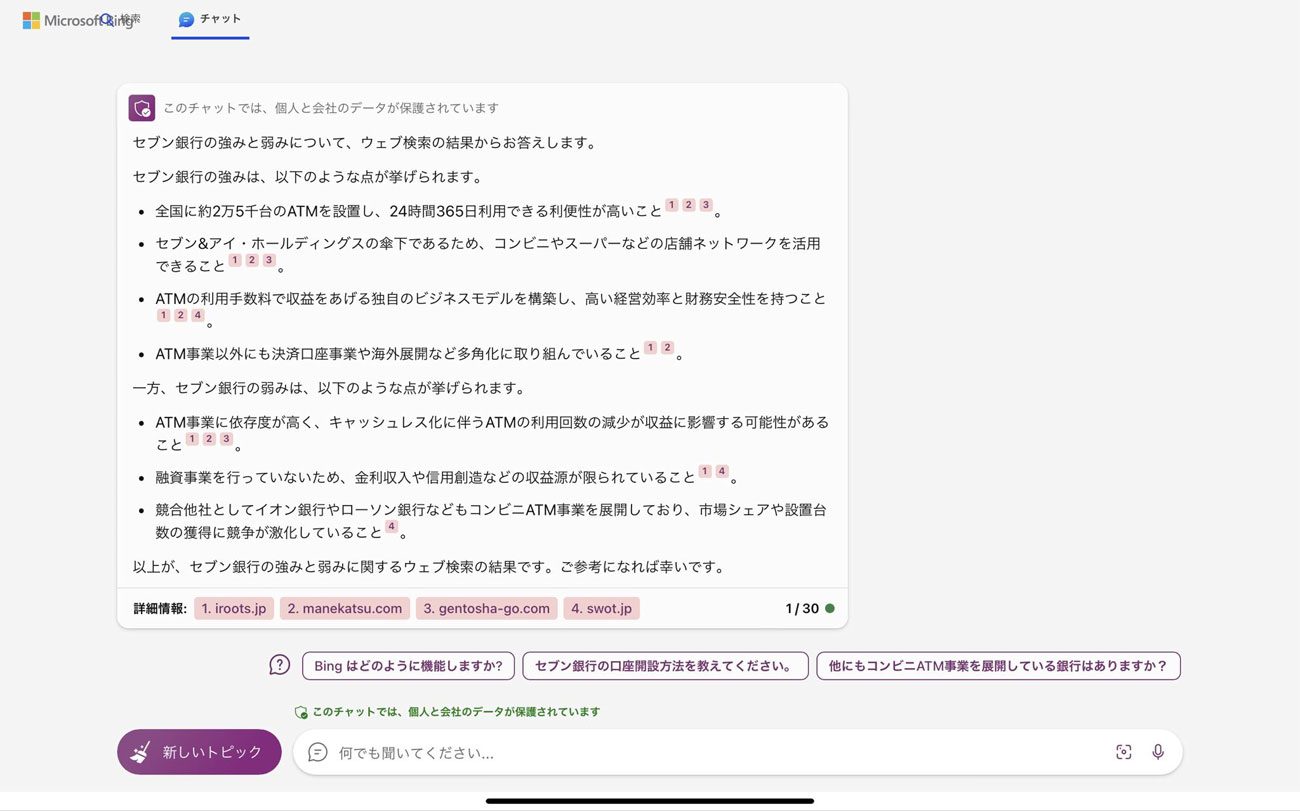Click in the 何でも聞いてください message field
The height and width of the screenshot is (811, 1300).
pos(700,752)
